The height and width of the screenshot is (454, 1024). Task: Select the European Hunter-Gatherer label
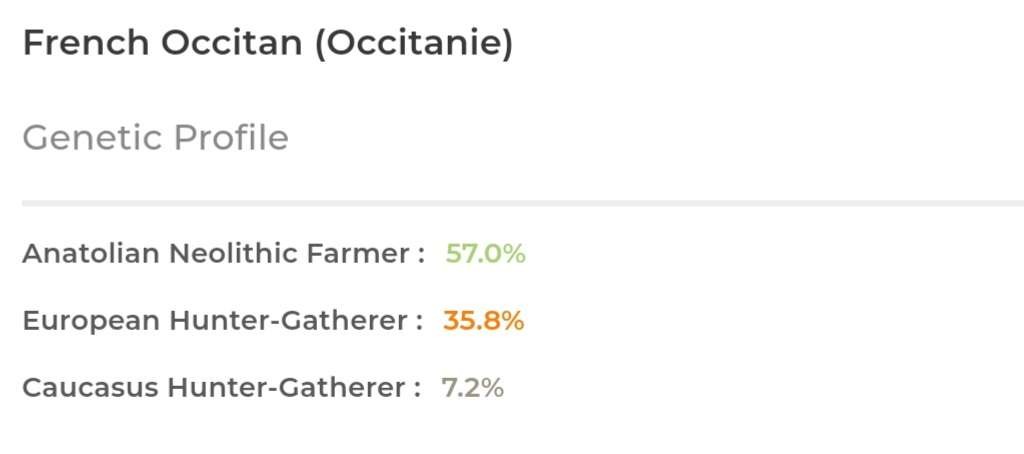pos(223,321)
